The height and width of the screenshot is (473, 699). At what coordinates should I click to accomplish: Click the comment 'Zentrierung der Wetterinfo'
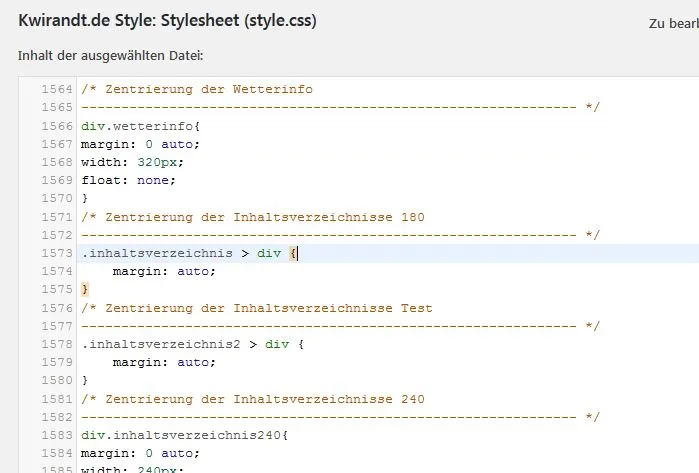(209, 89)
